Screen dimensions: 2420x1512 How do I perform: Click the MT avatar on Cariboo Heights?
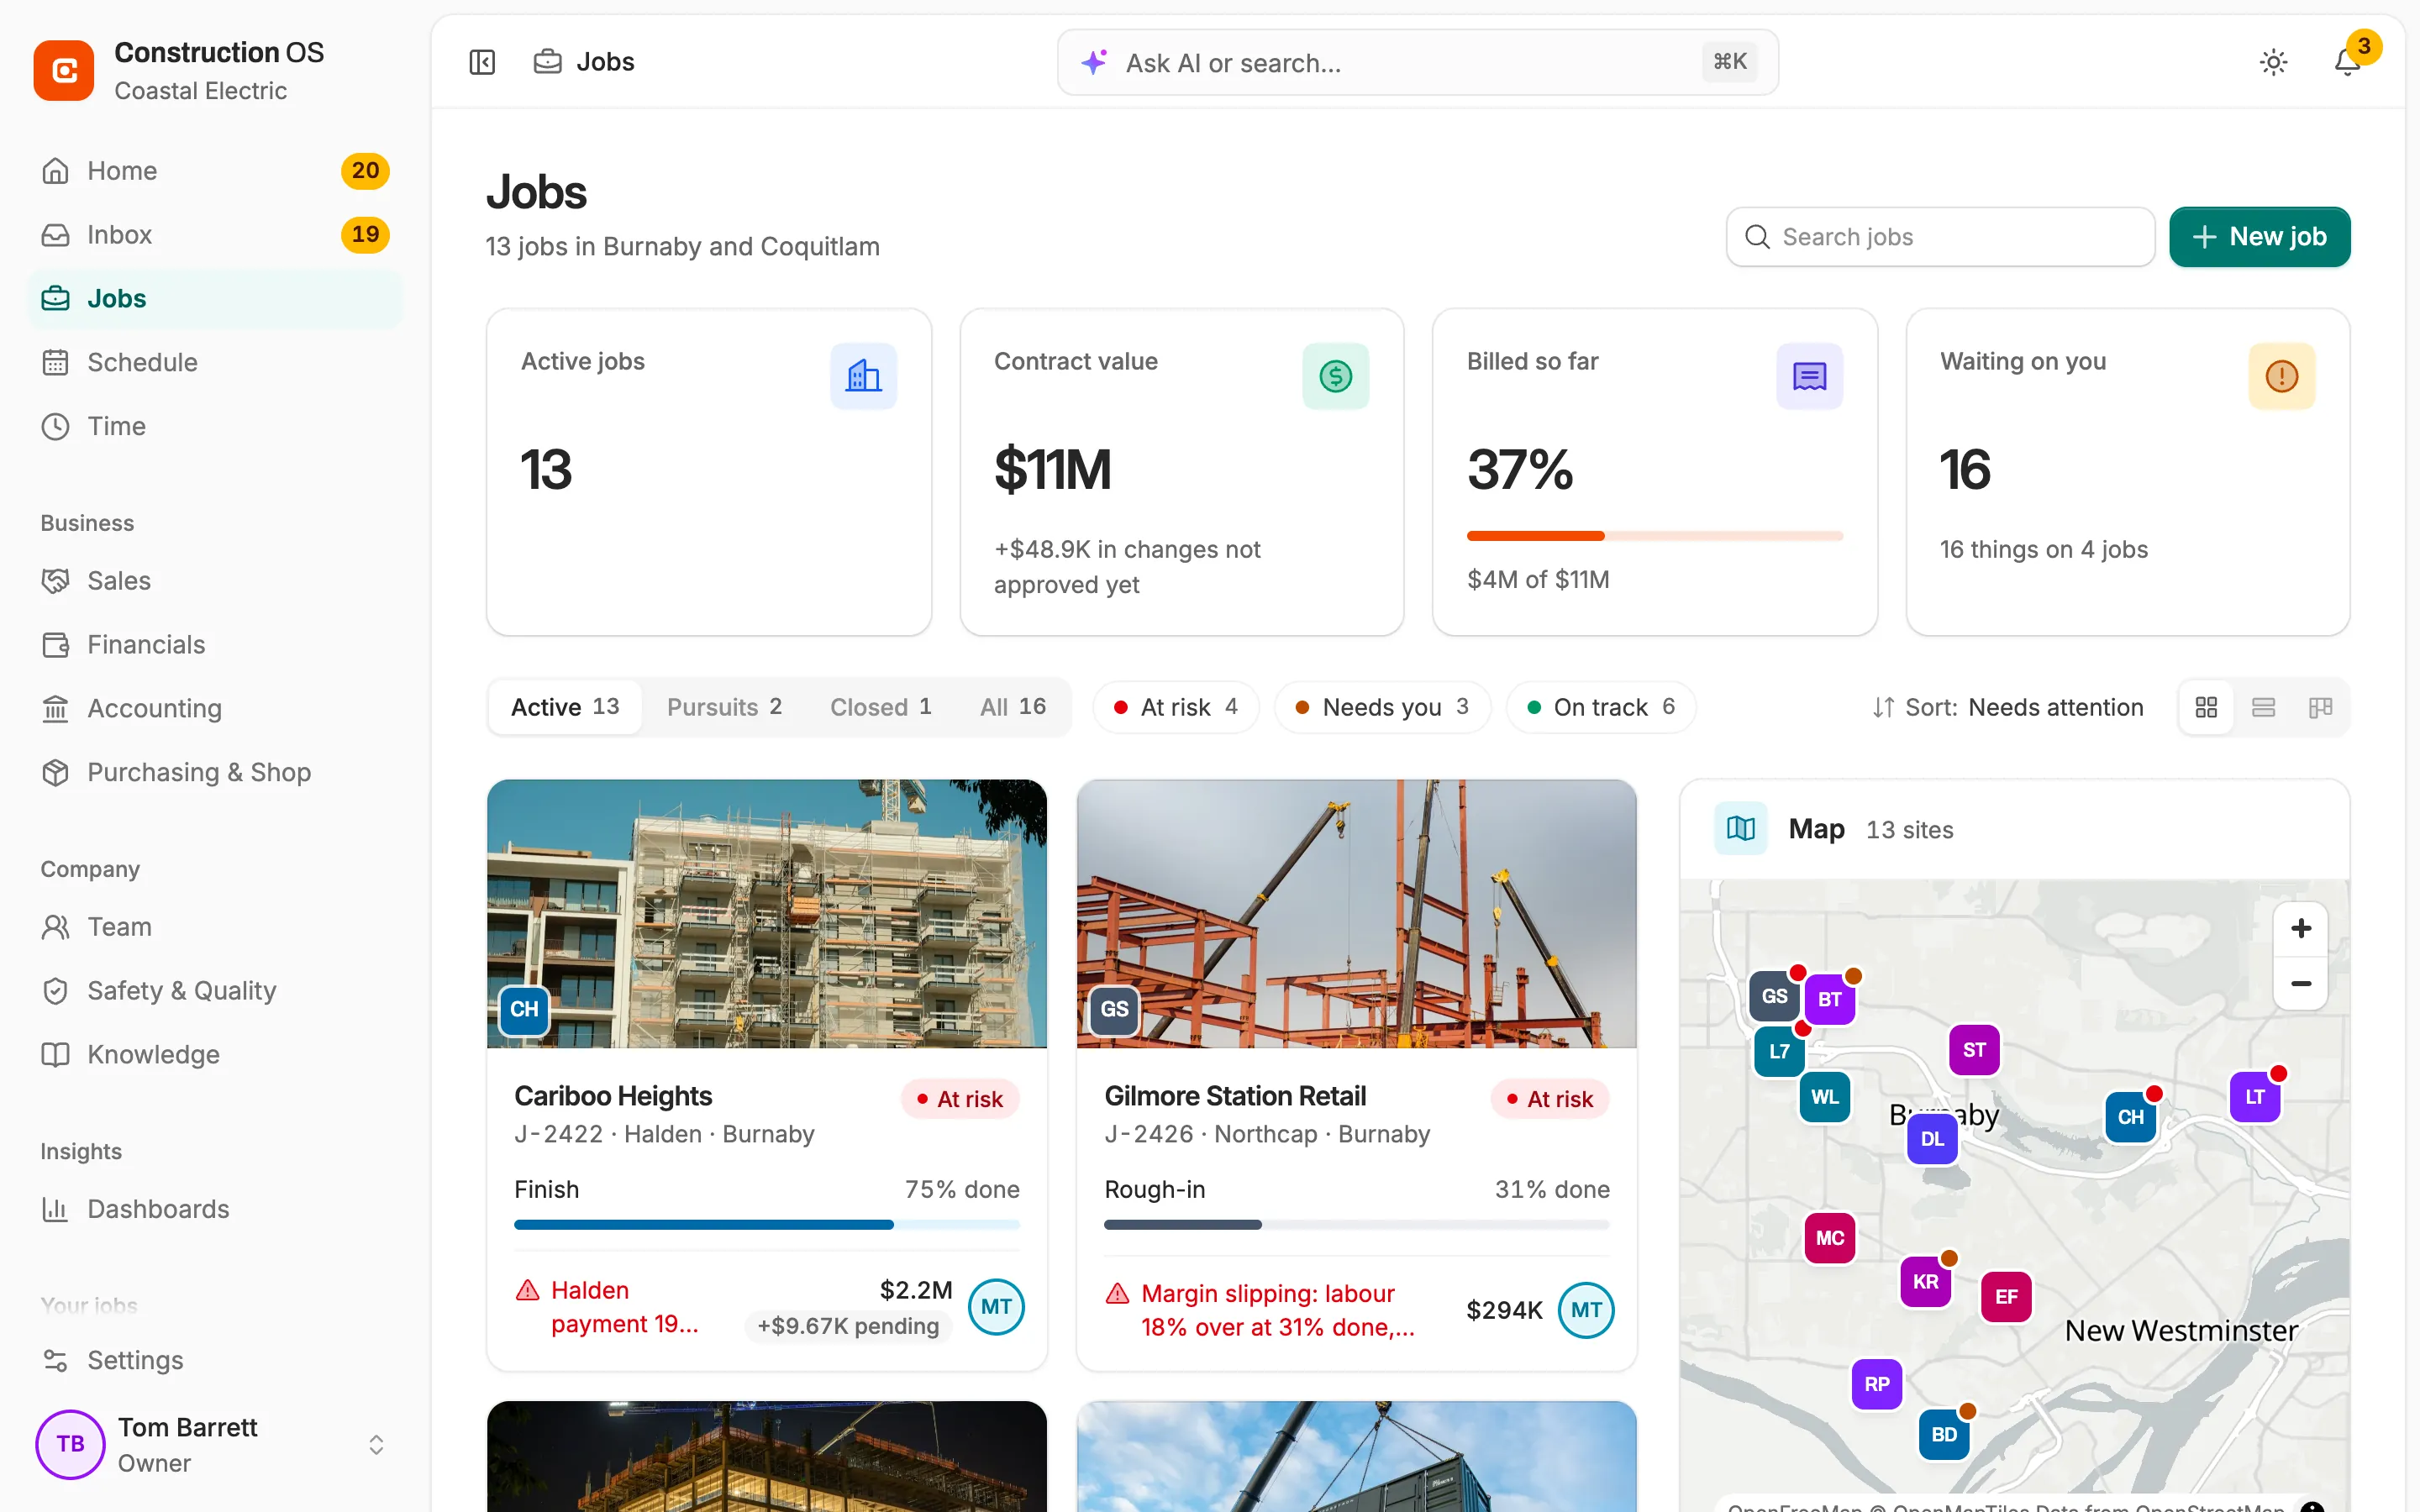click(x=996, y=1306)
